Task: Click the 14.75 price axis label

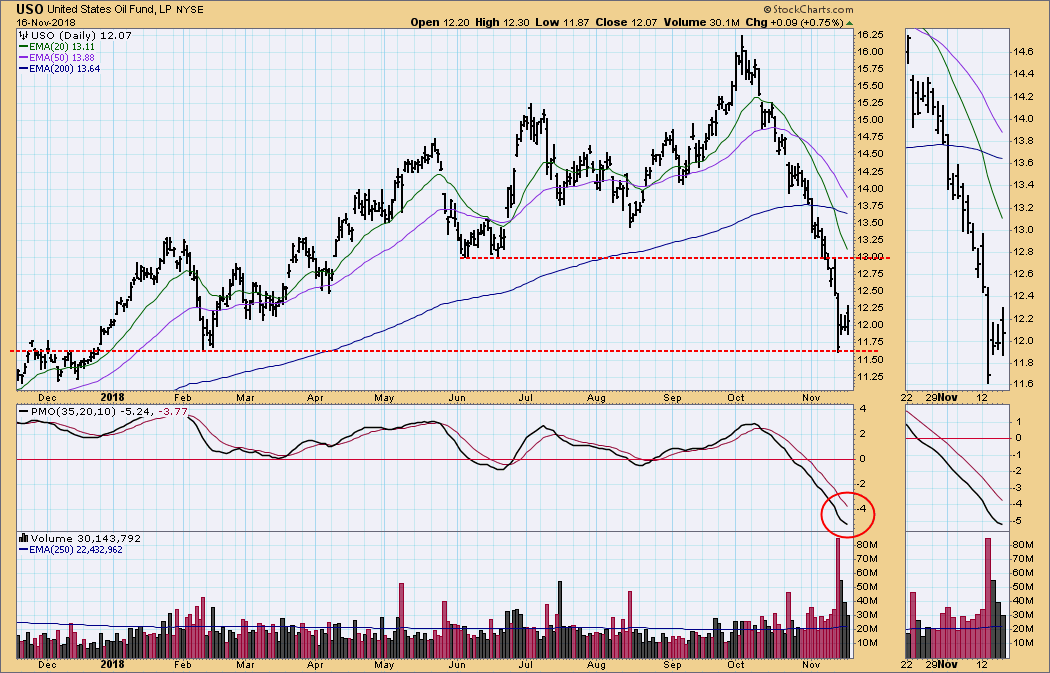Action: tap(870, 137)
